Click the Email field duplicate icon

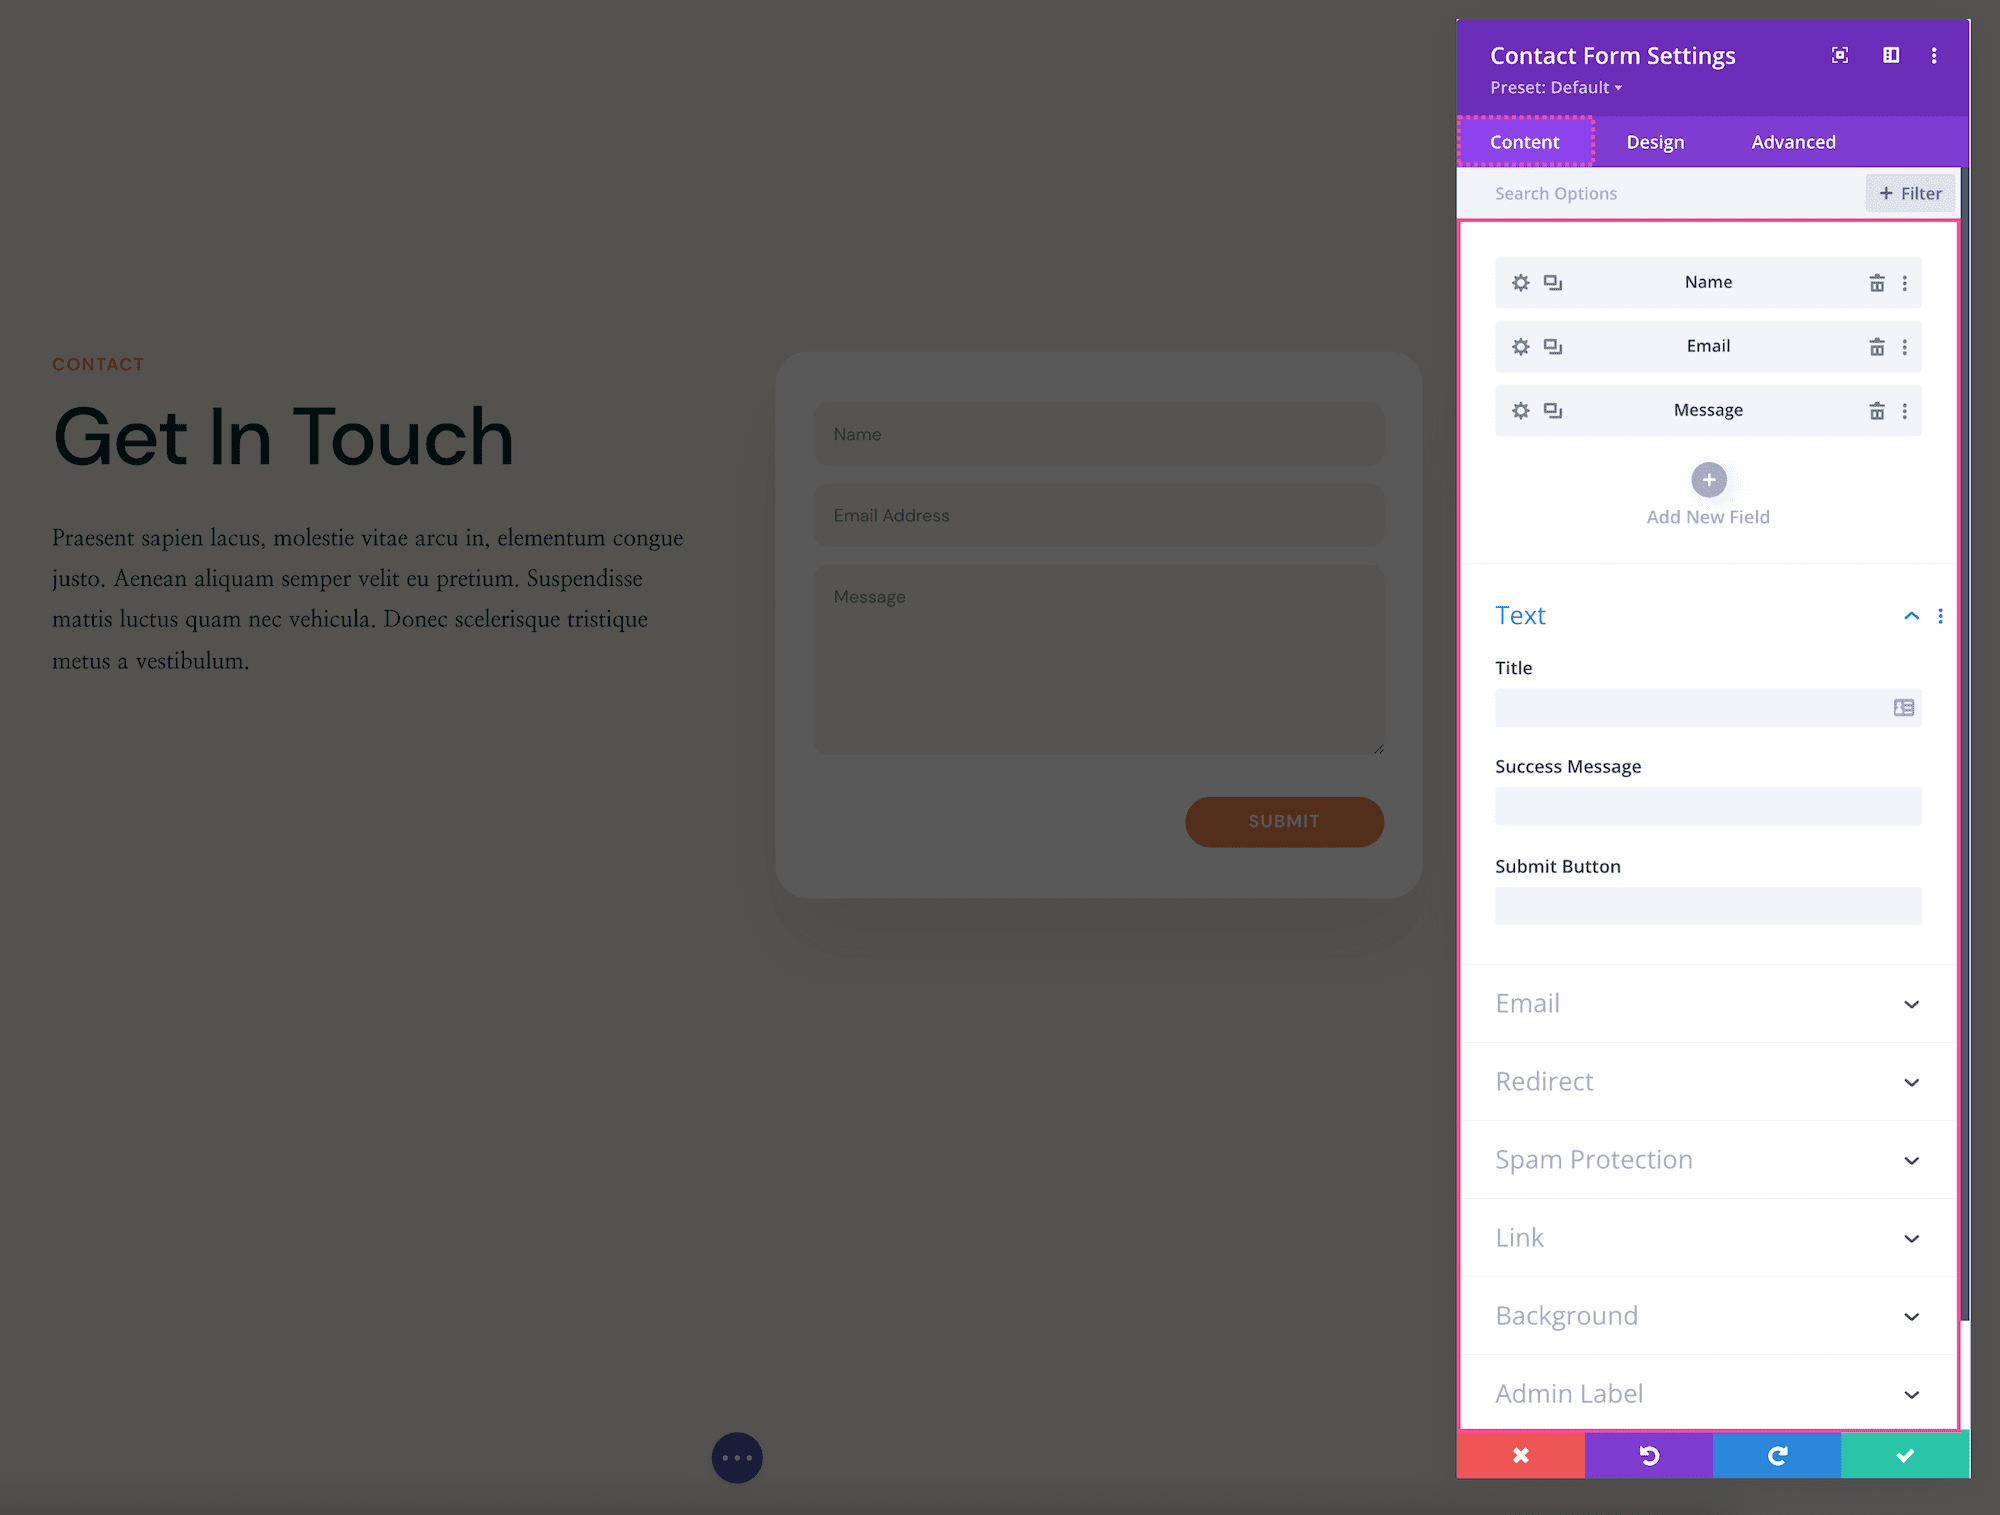[1554, 345]
